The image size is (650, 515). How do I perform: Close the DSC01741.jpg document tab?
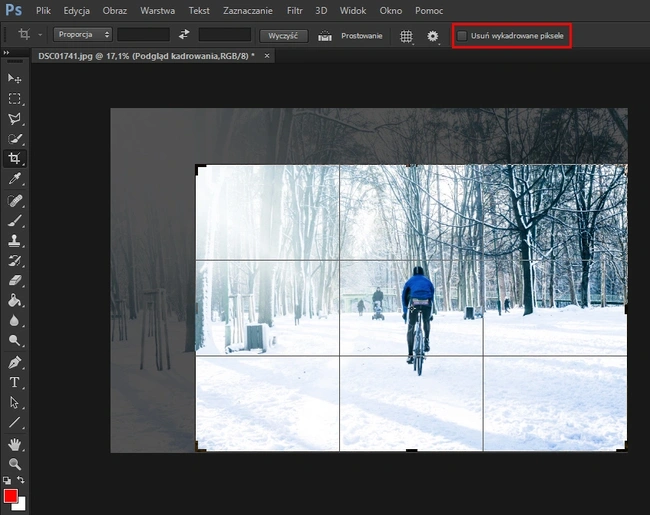coord(267,56)
